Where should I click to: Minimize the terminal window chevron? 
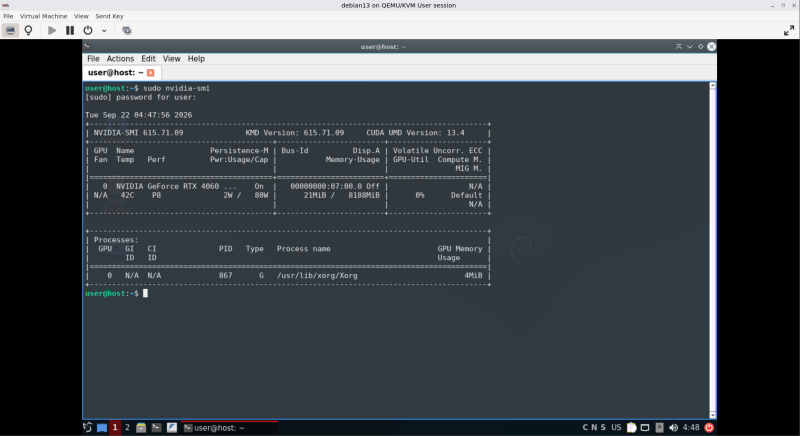(690, 46)
